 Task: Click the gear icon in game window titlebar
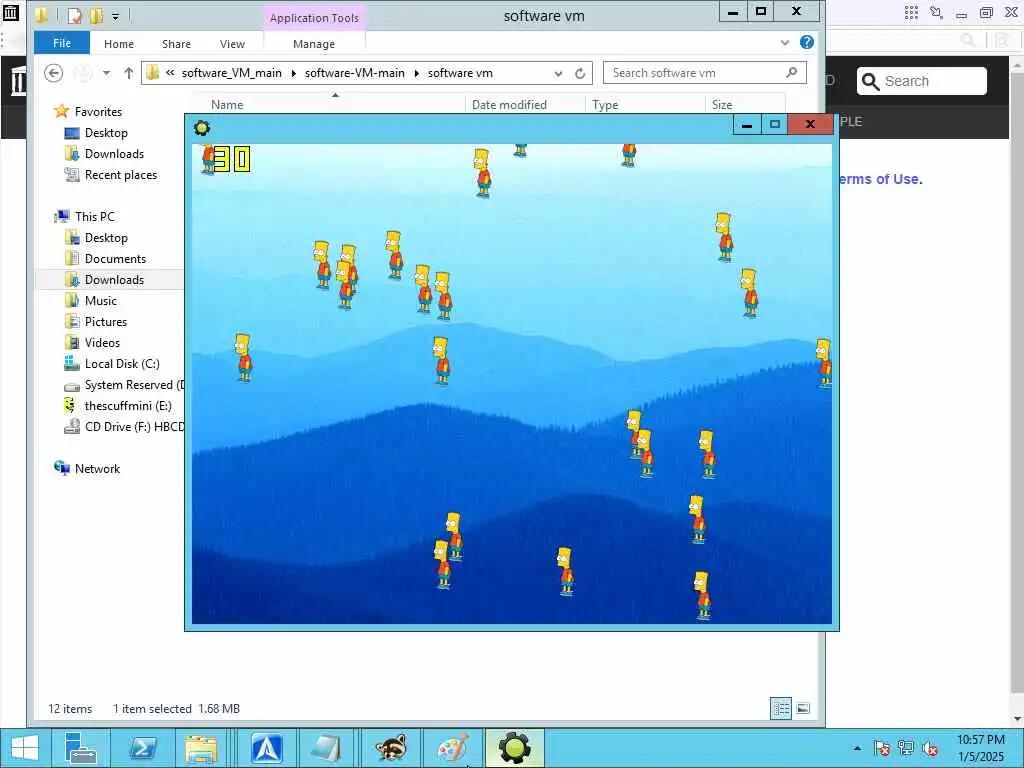[202, 127]
